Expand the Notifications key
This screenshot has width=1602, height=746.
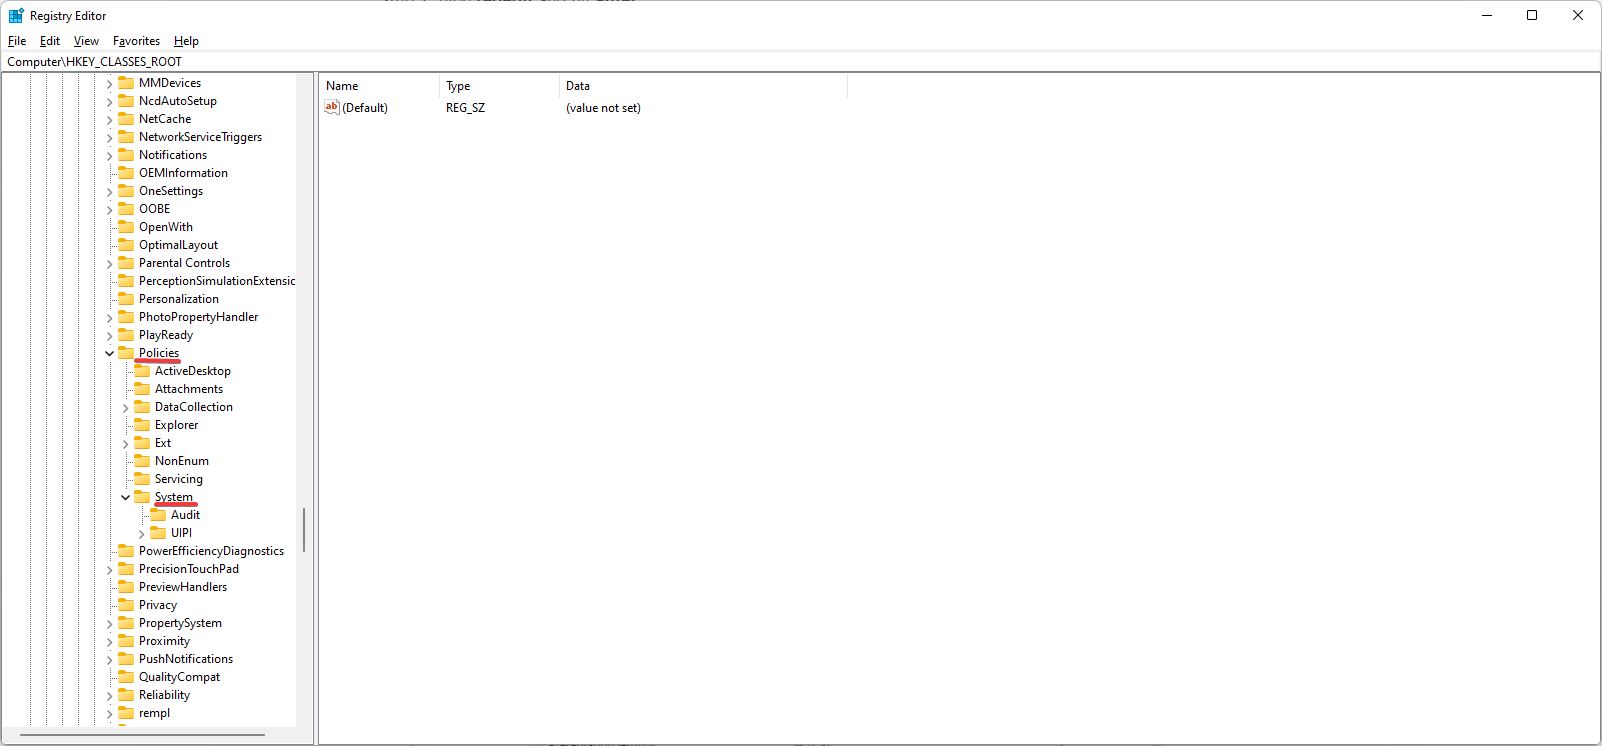(110, 155)
